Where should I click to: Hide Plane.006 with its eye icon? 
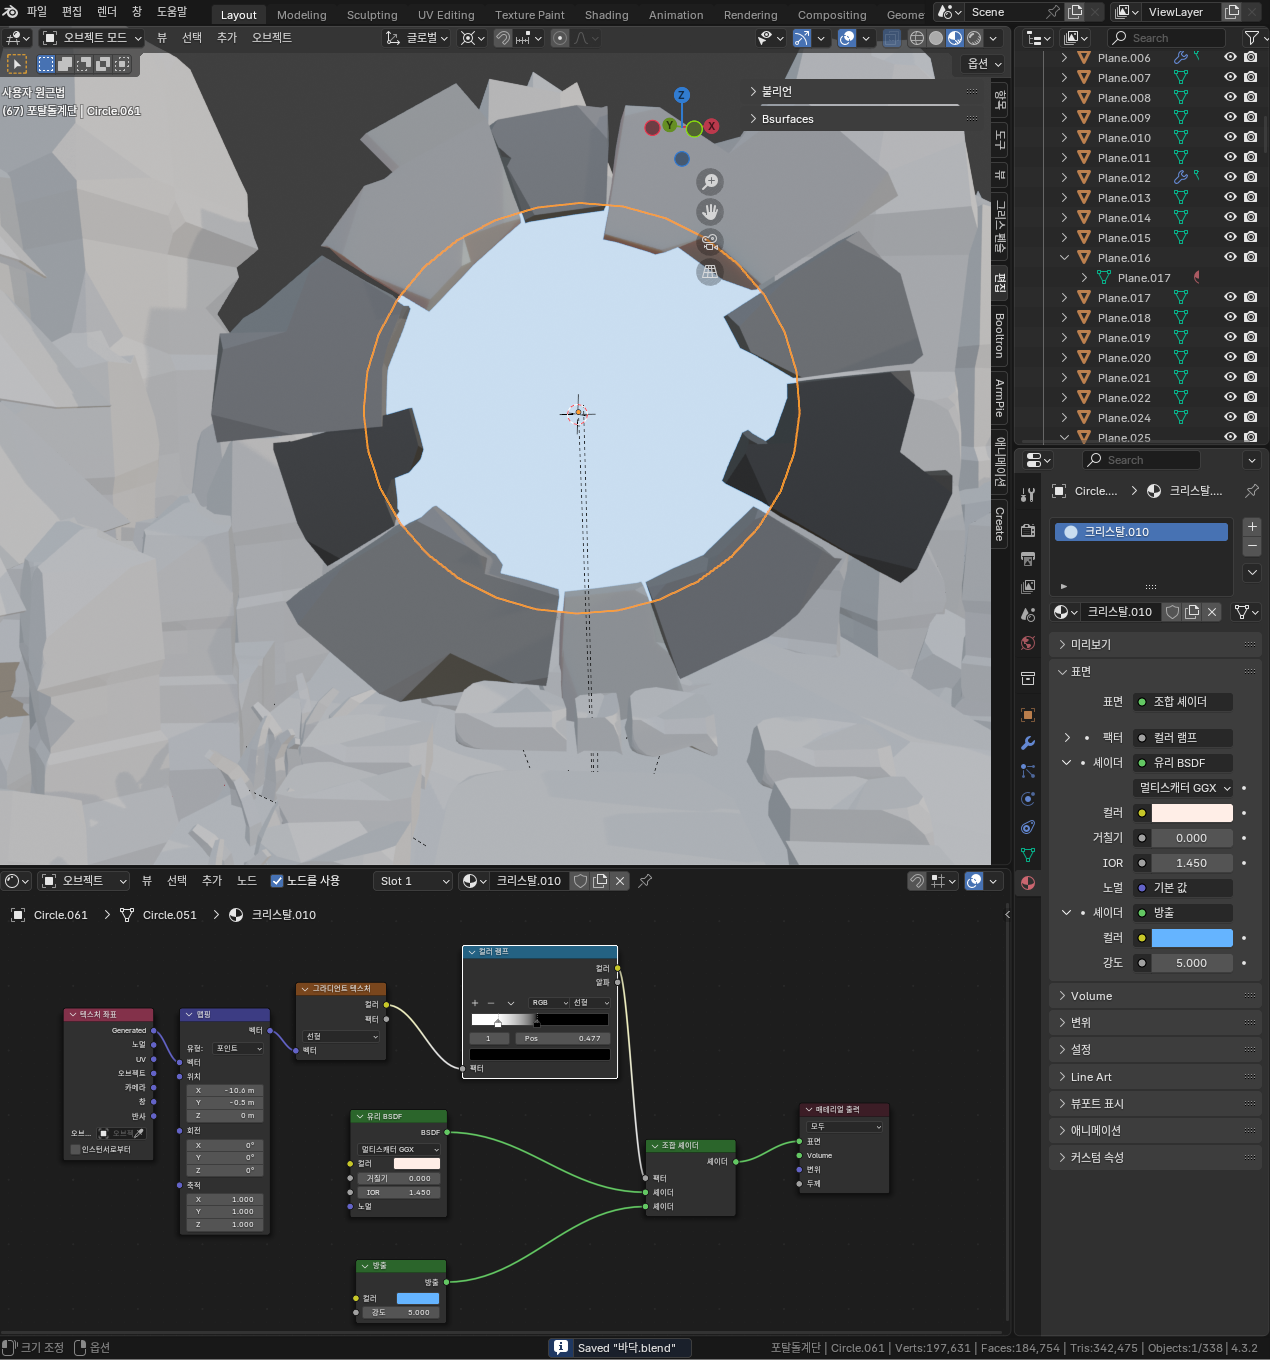pyautogui.click(x=1231, y=58)
